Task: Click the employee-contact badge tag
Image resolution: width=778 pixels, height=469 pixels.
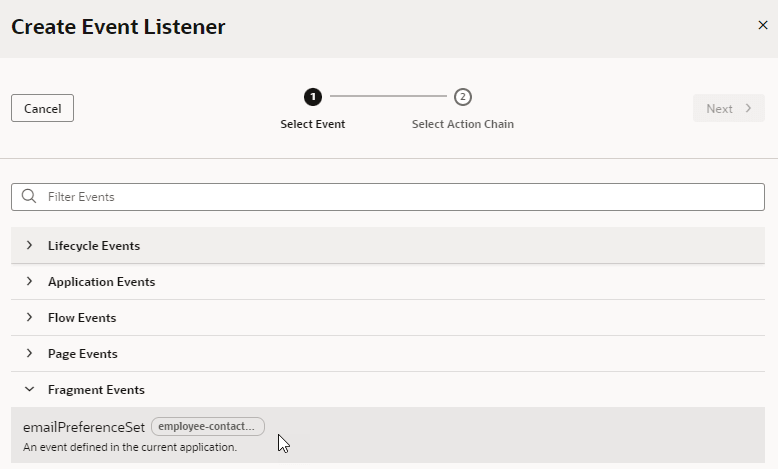Action: pyautogui.click(x=207, y=427)
